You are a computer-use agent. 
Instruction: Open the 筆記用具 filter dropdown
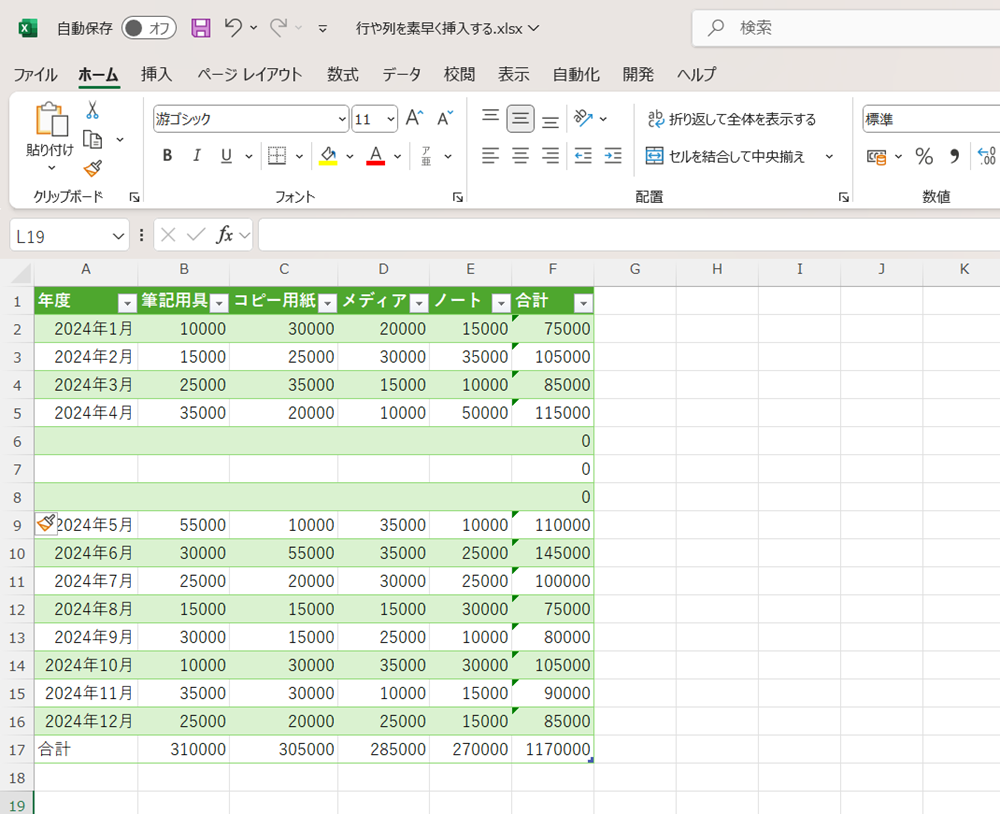[x=219, y=303]
